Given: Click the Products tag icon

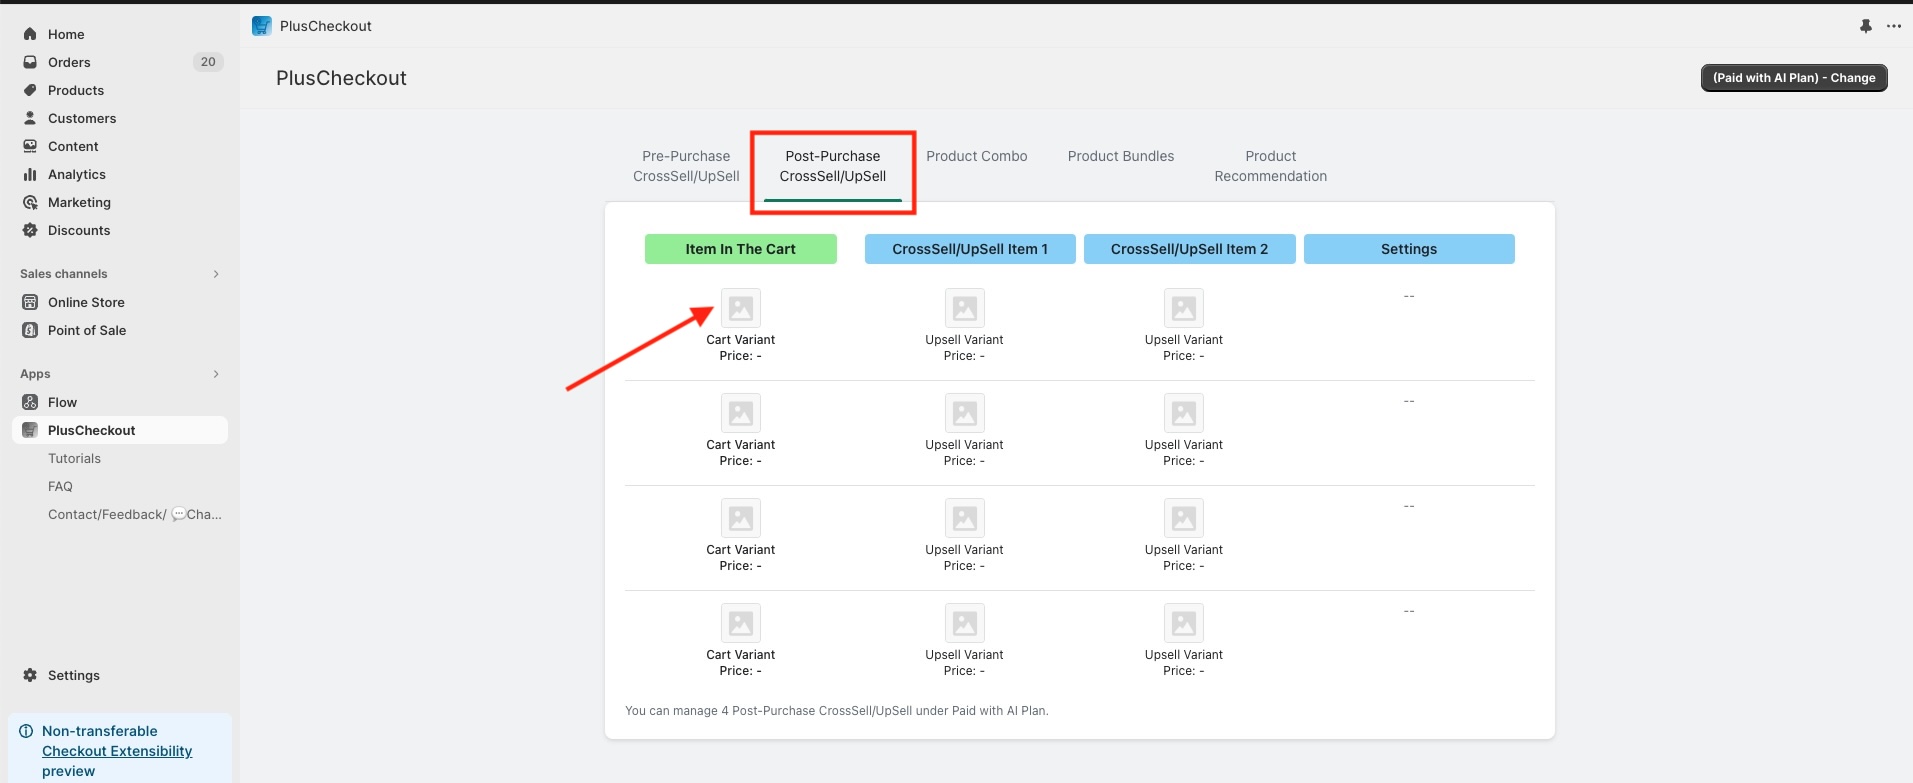Looking at the screenshot, I should (30, 90).
